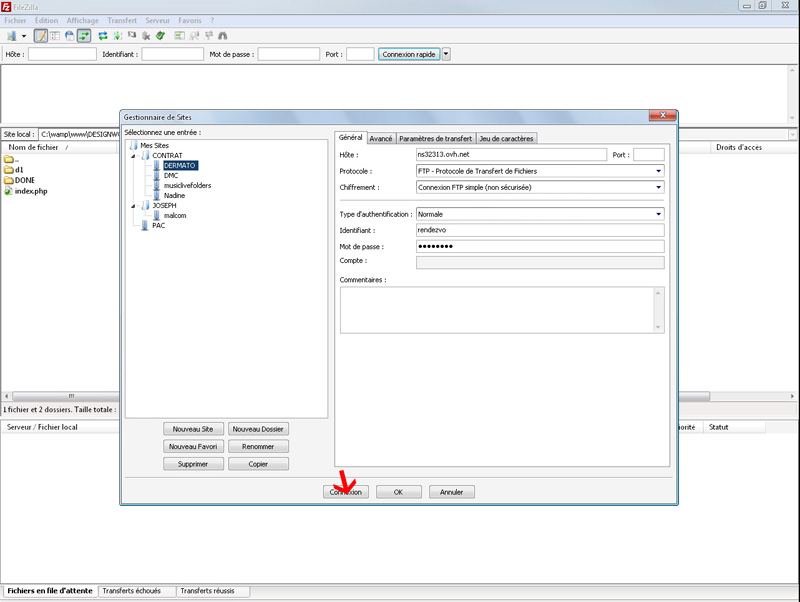Click the disconnect from server icon
The width and height of the screenshot is (800, 602).
pos(146,36)
